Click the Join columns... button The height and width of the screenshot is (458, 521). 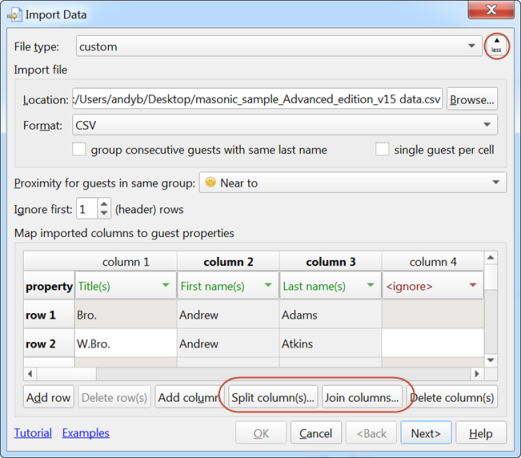click(x=362, y=397)
